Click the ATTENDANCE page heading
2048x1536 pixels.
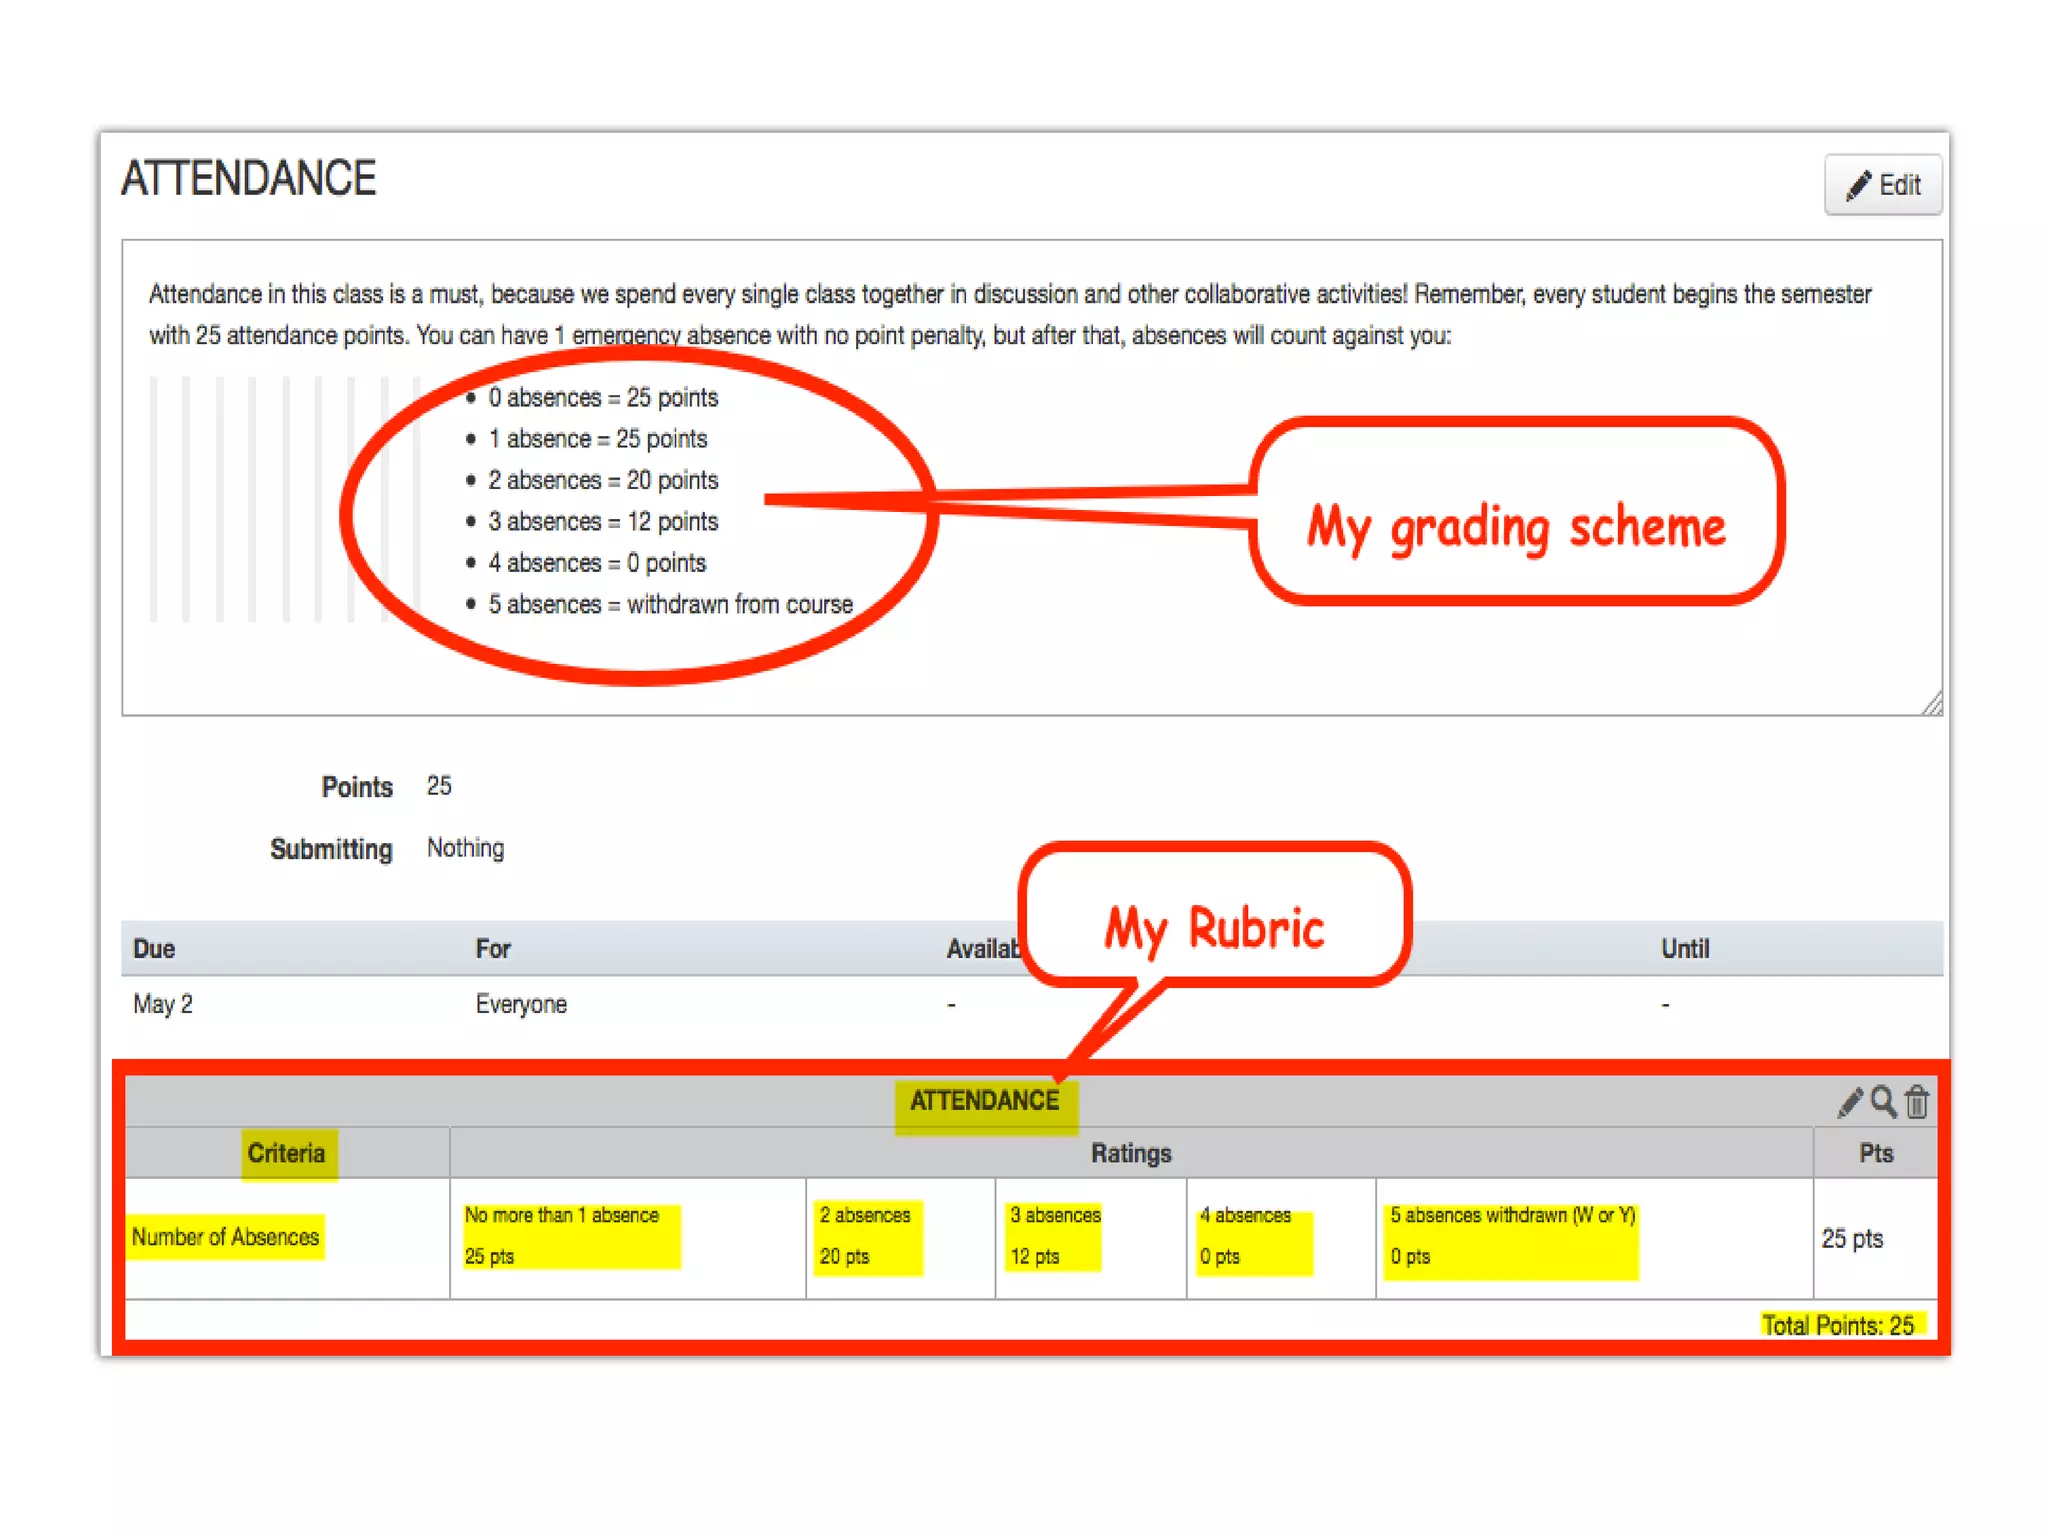tap(248, 179)
